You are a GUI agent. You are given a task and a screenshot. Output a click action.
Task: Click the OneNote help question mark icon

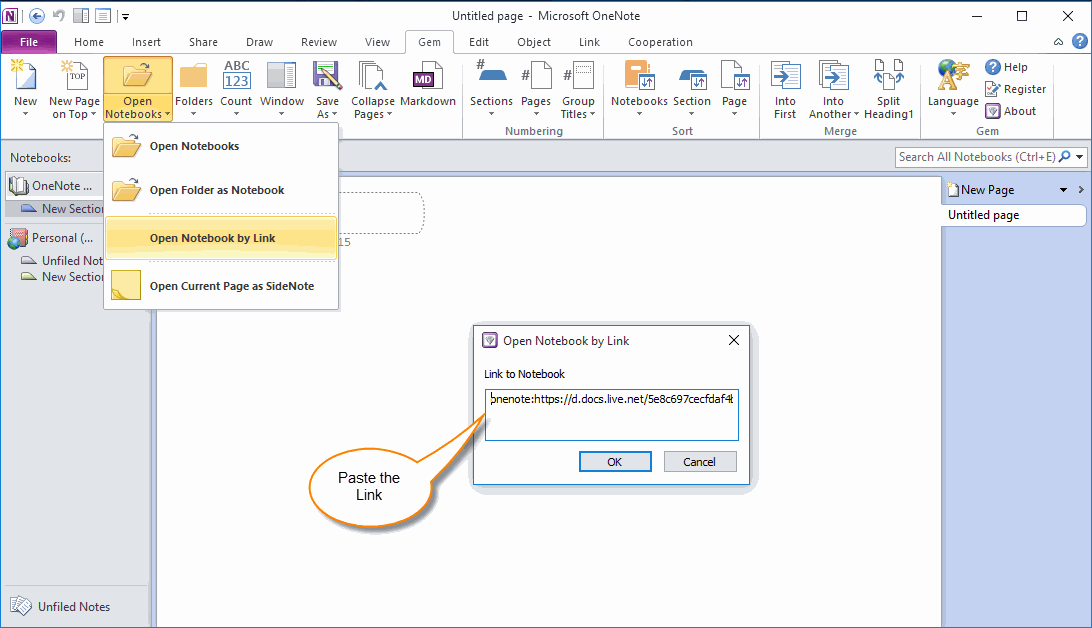click(1079, 42)
